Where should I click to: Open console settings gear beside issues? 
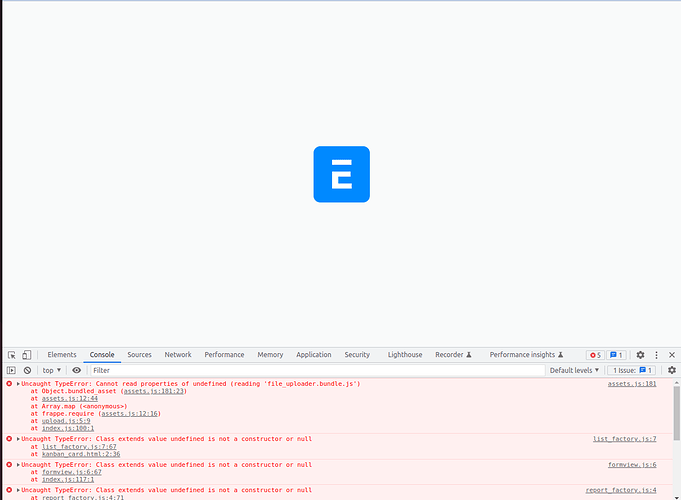[x=672, y=371]
